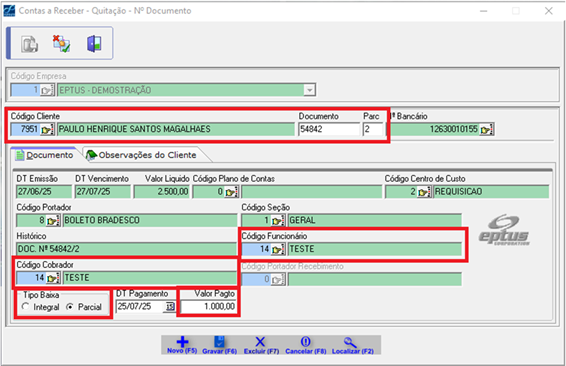The image size is (566, 366).
Task: Click Código Funcionário code field 14
Action: (256, 249)
